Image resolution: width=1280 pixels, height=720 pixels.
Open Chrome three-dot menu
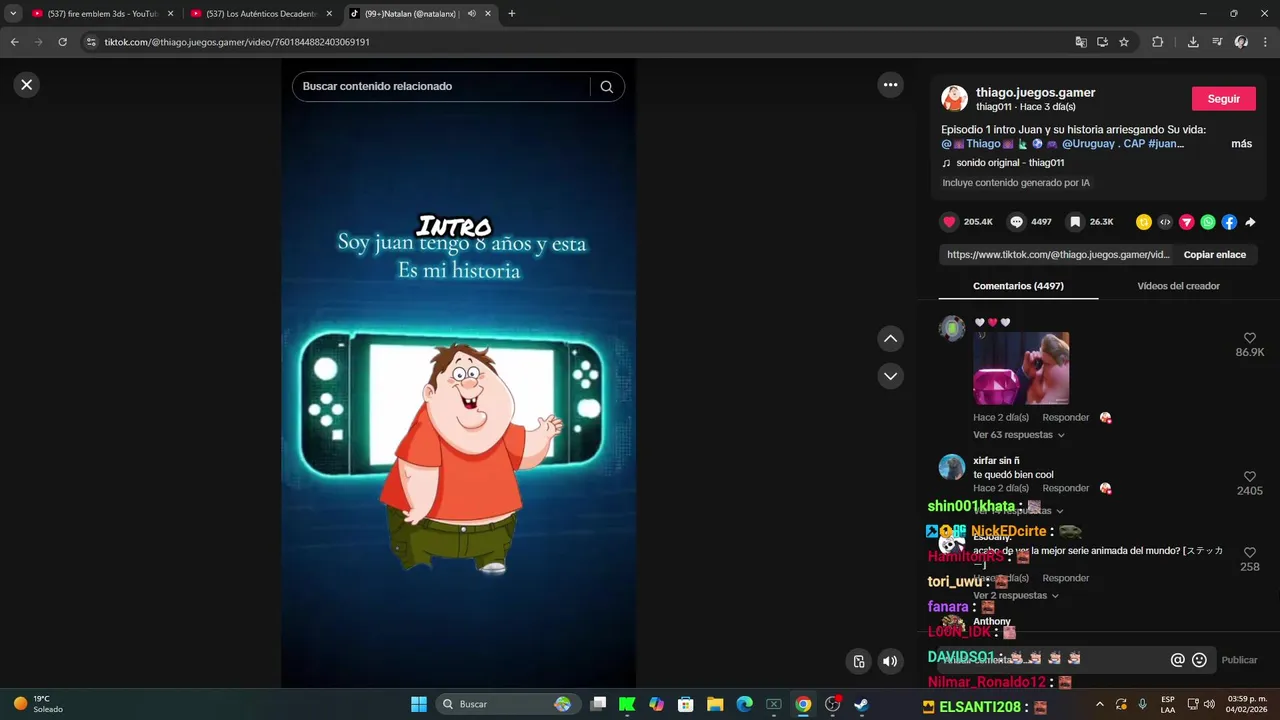click(1265, 42)
